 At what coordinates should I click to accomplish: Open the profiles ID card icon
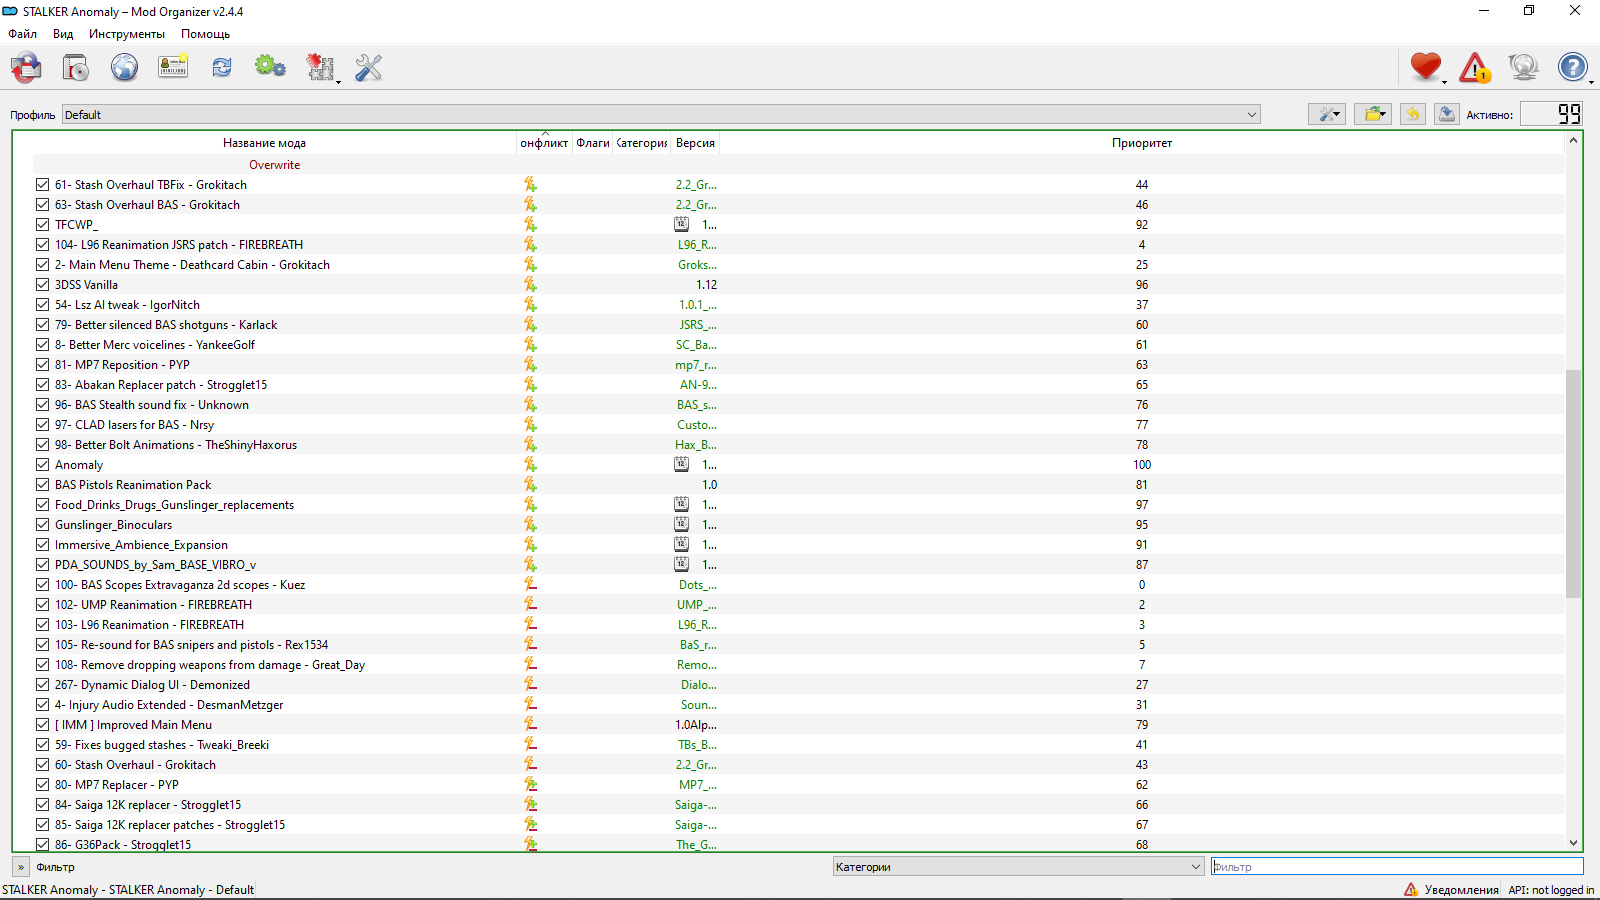(x=173, y=67)
